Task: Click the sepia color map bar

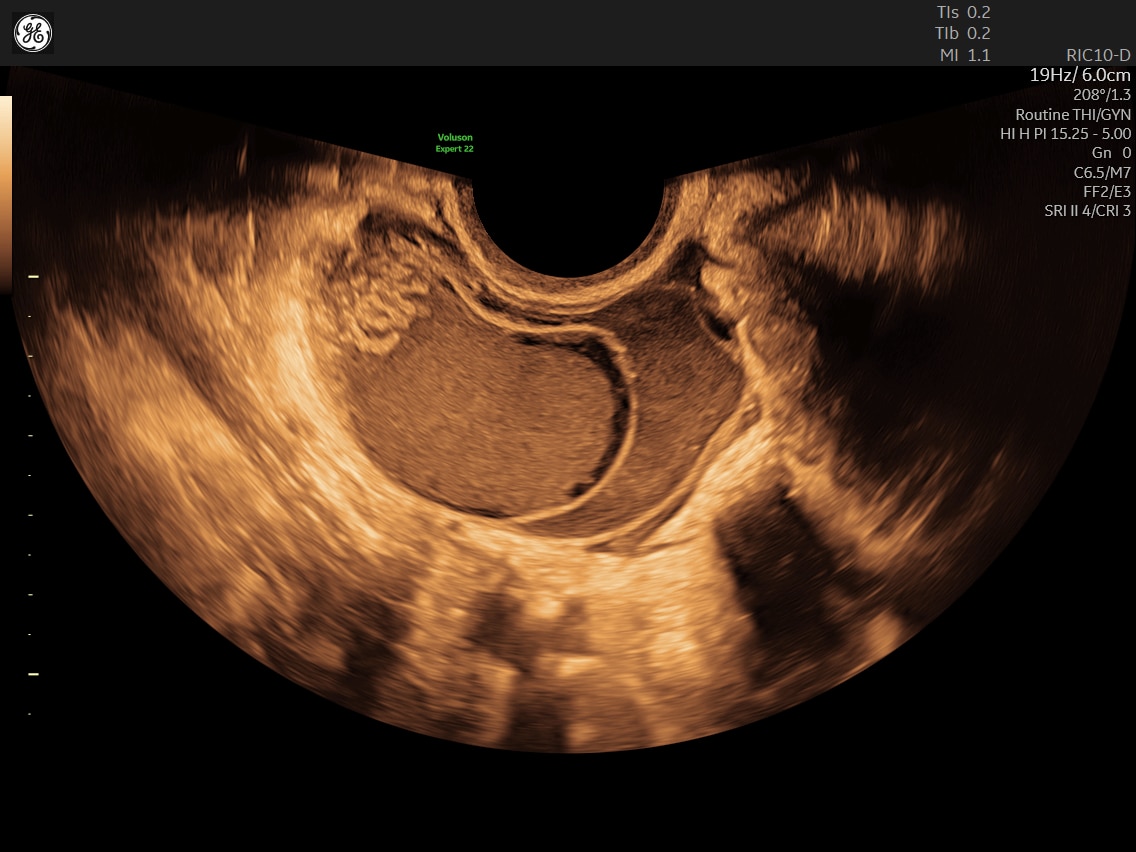Action: [6, 194]
